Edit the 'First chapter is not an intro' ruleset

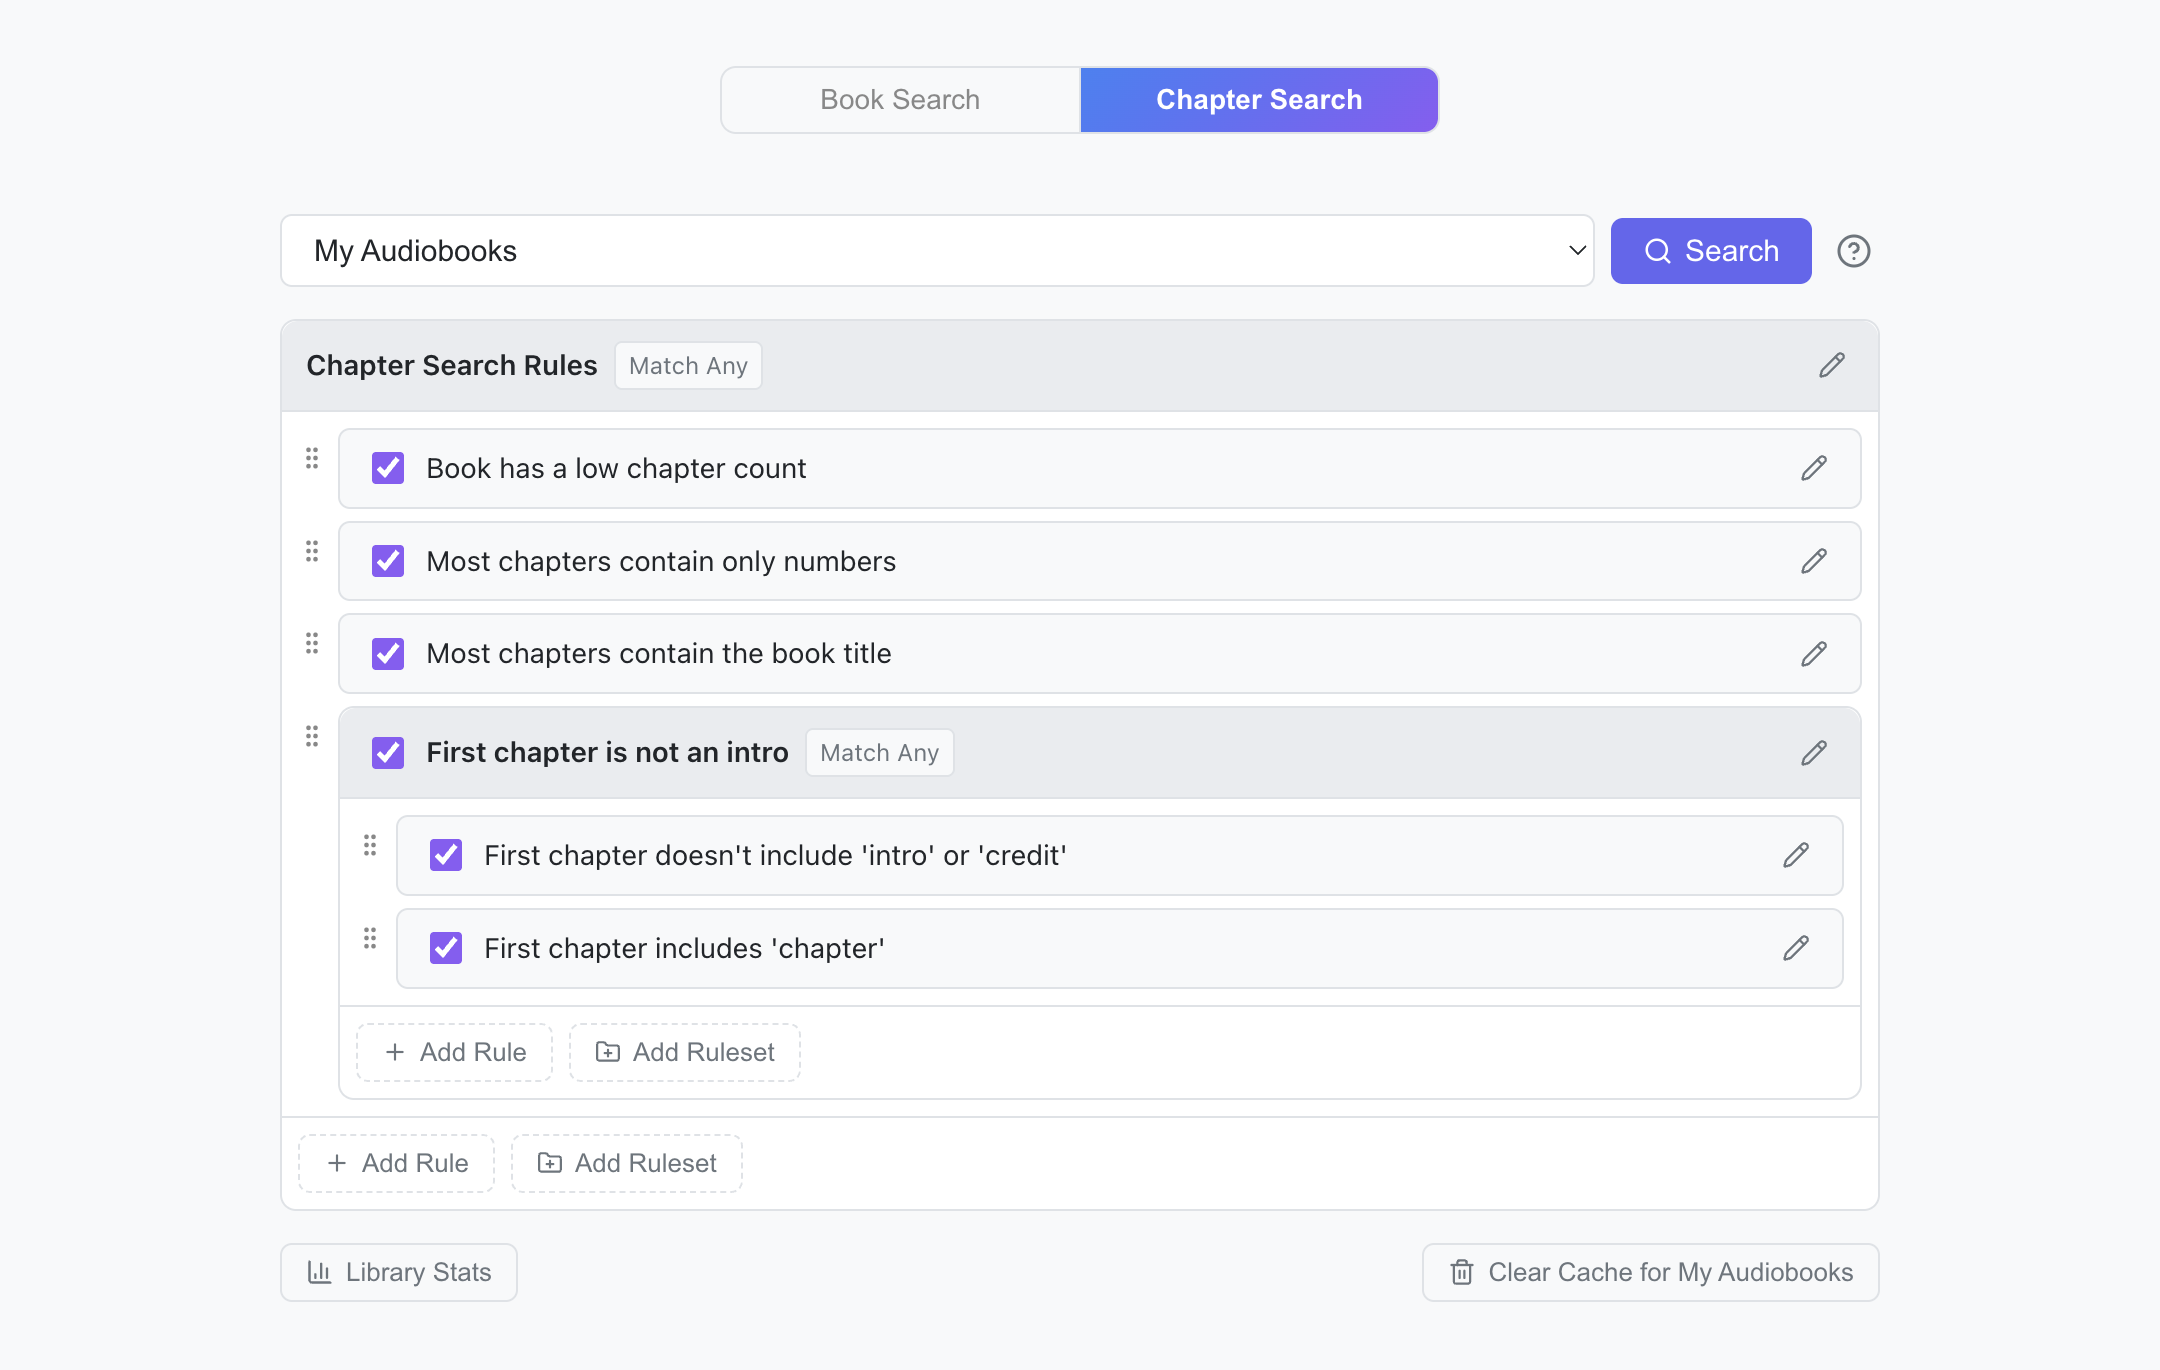pos(1813,753)
